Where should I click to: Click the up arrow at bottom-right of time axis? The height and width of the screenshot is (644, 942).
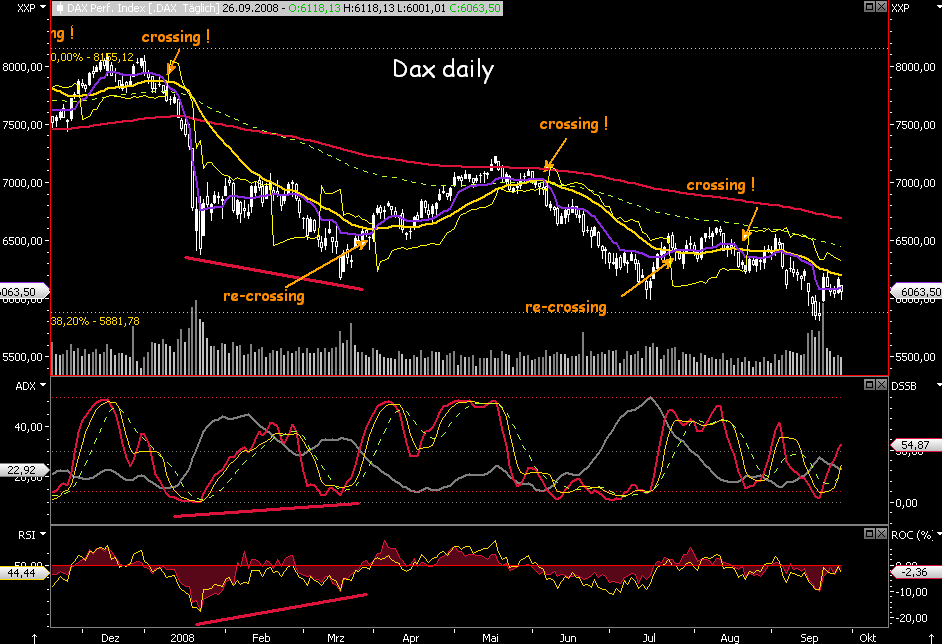click(931, 638)
